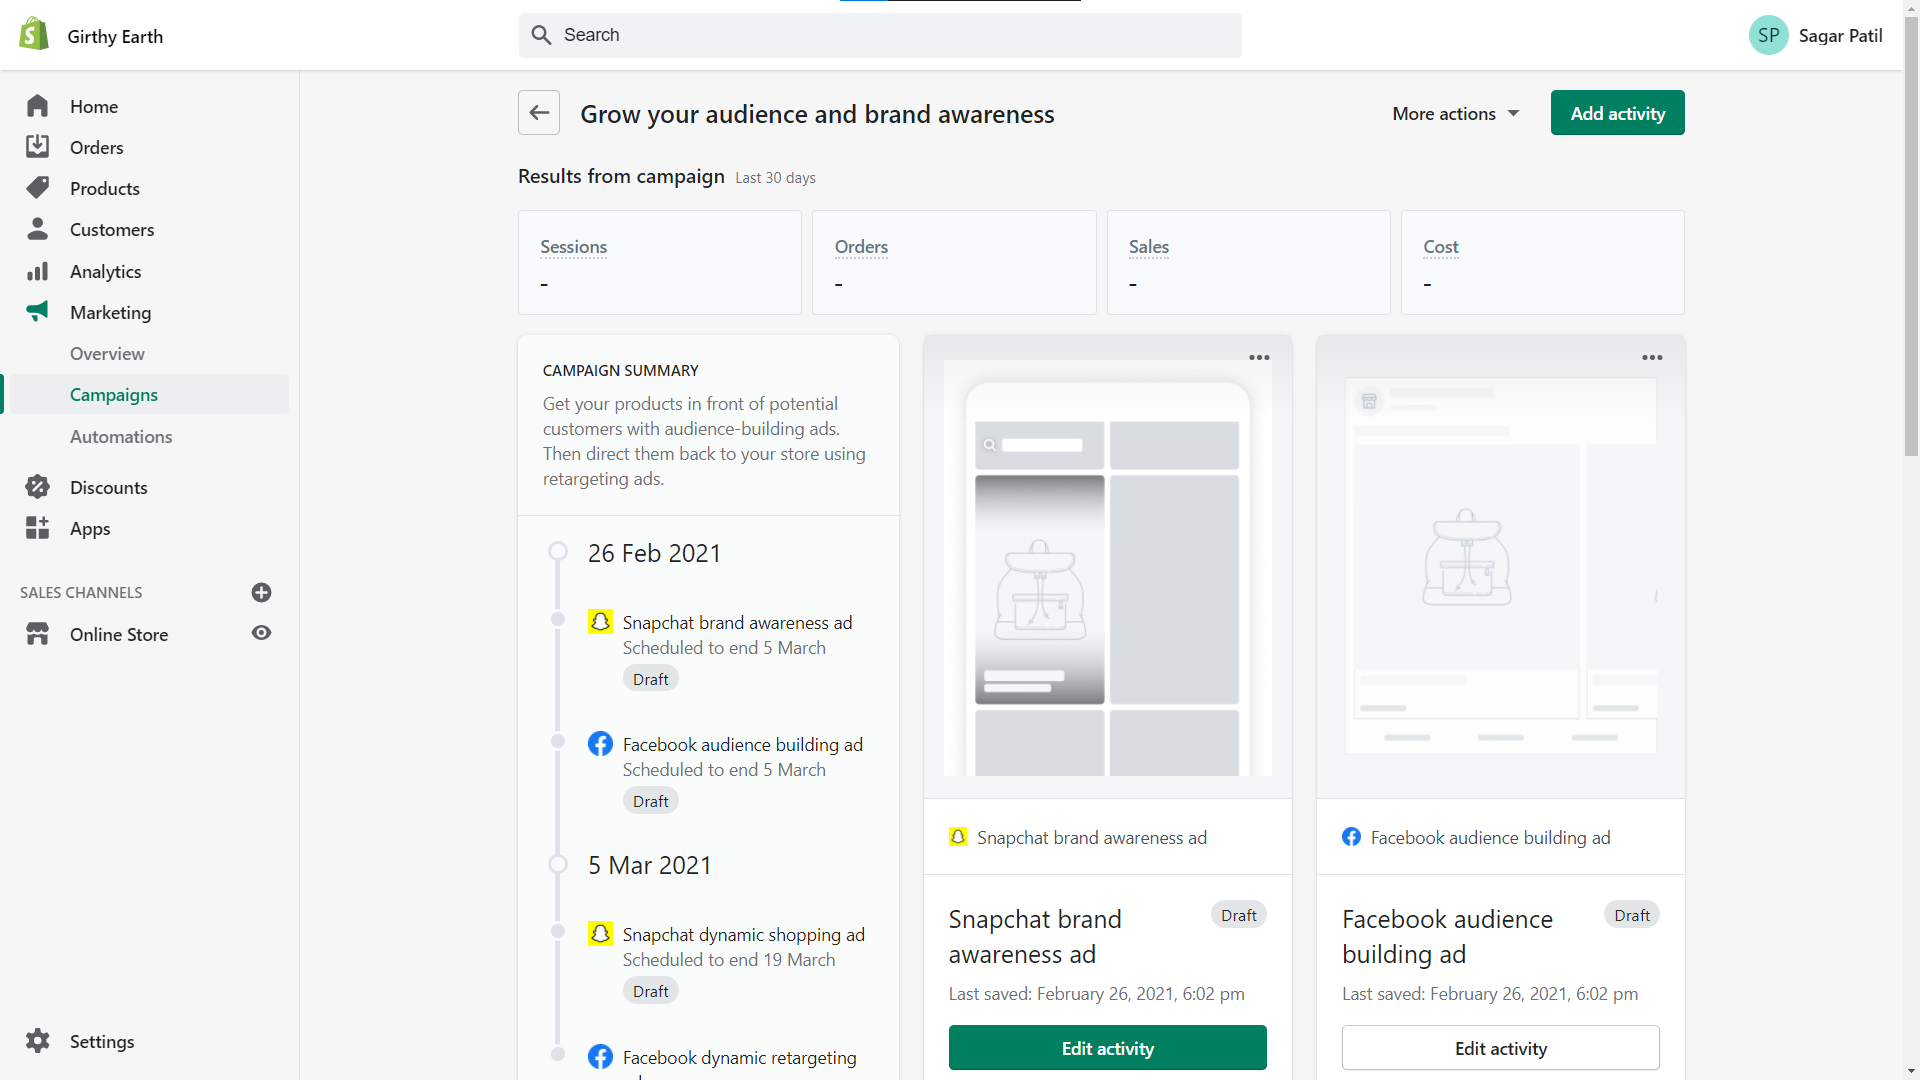Expand the More actions dropdown
This screenshot has height=1080, width=1920.
click(1455, 113)
